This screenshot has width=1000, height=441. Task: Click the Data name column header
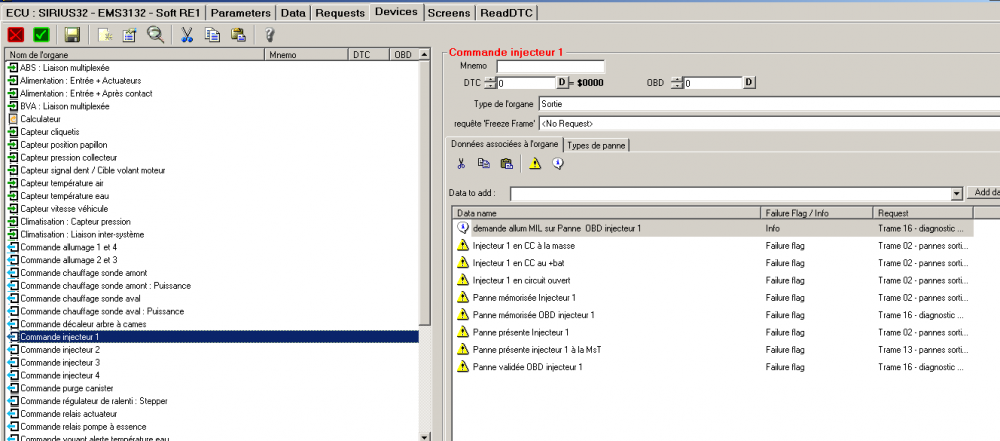(607, 213)
